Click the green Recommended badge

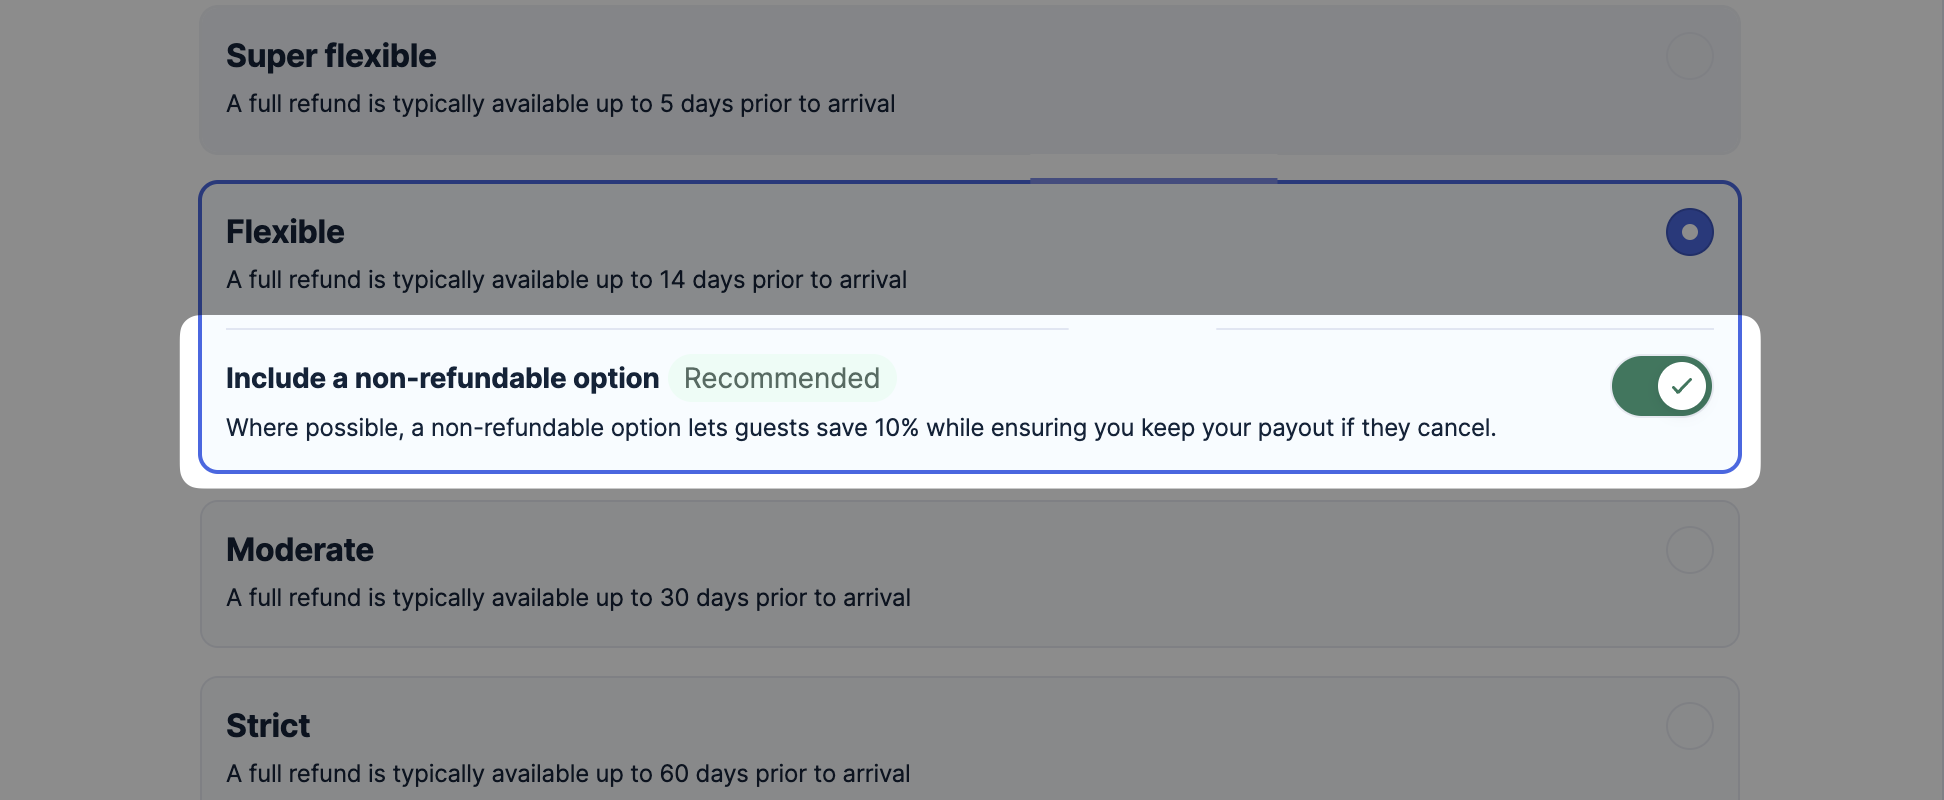(781, 378)
